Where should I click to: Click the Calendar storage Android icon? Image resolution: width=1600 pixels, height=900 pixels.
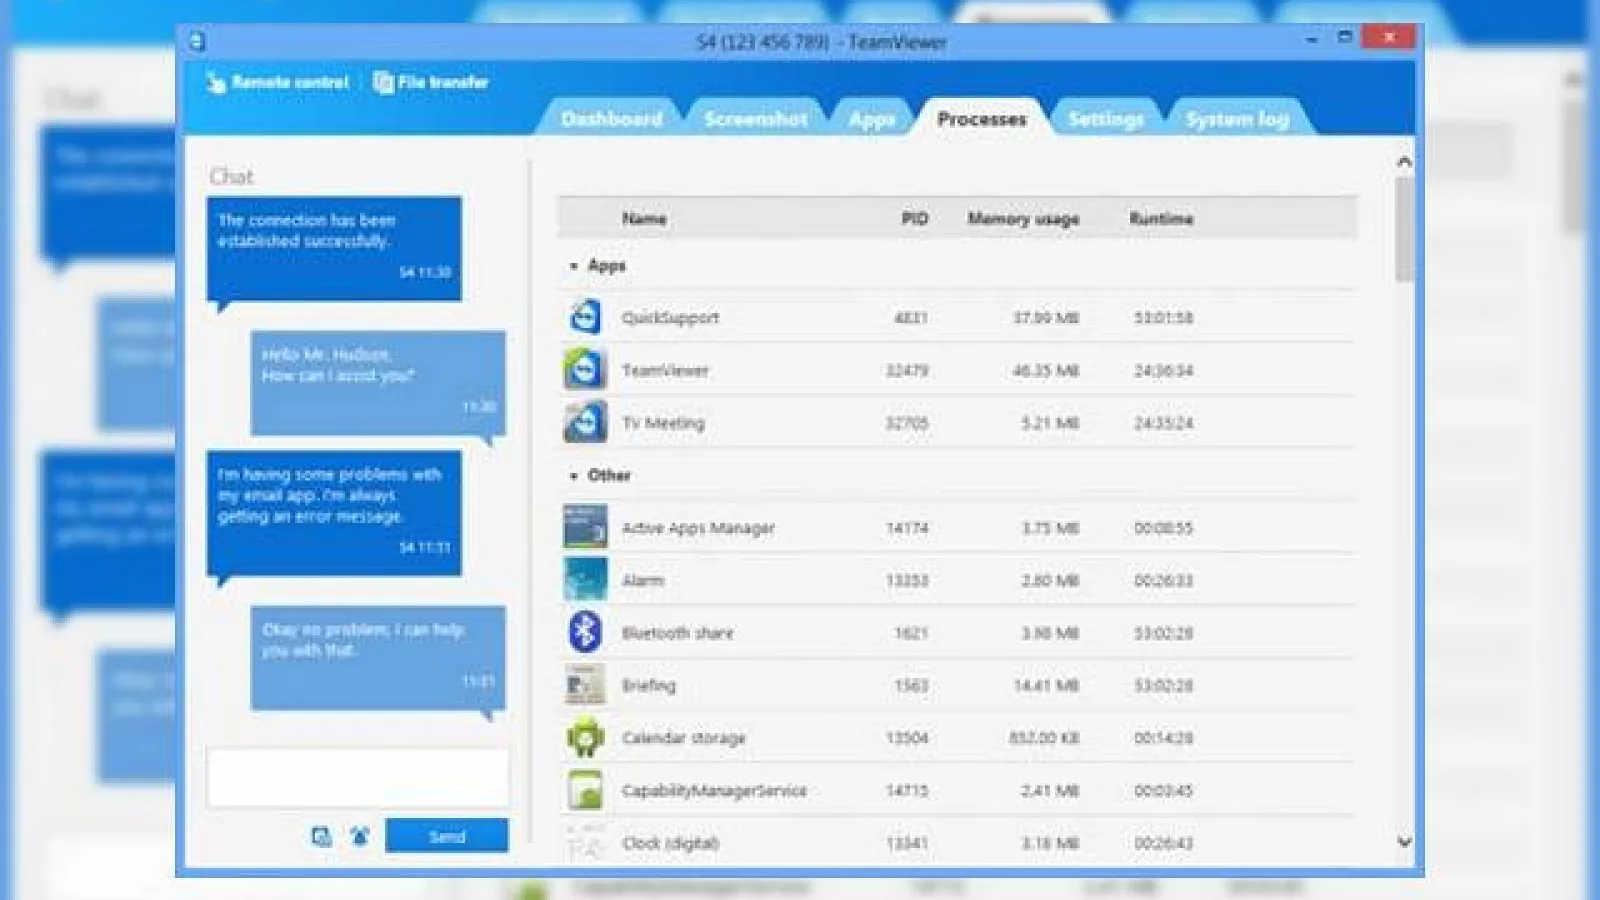coord(585,737)
